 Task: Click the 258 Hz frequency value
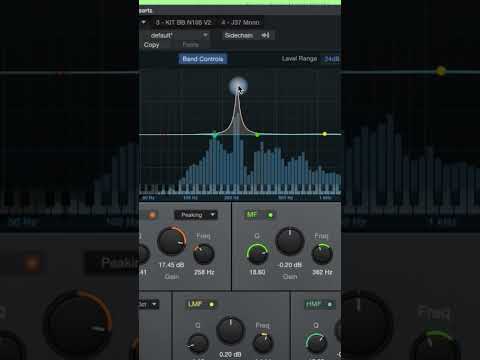[204, 272]
